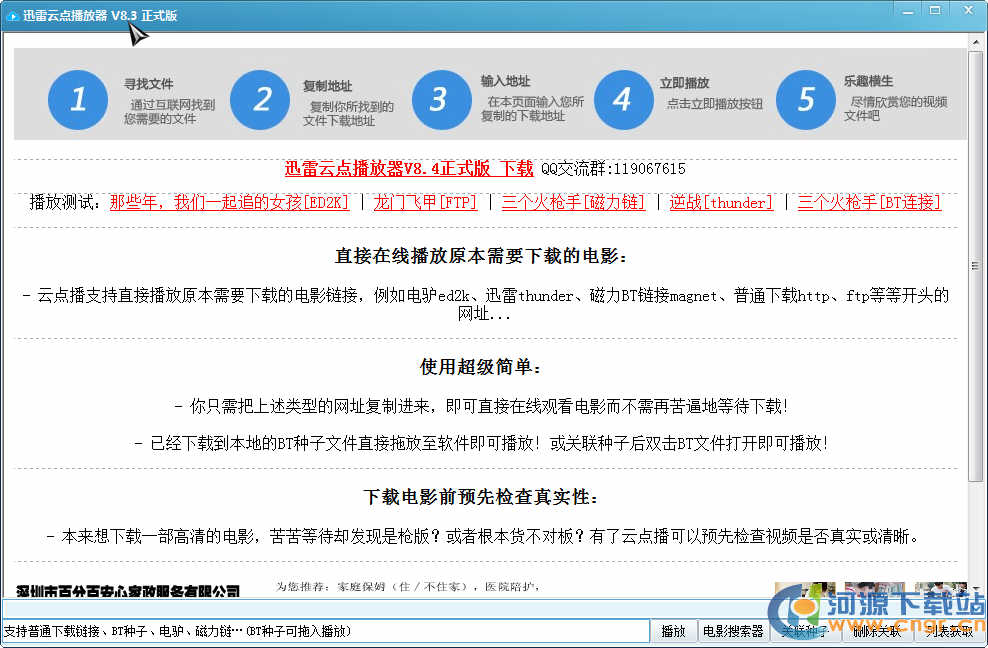Open the 电影搜索器 button

(733, 631)
